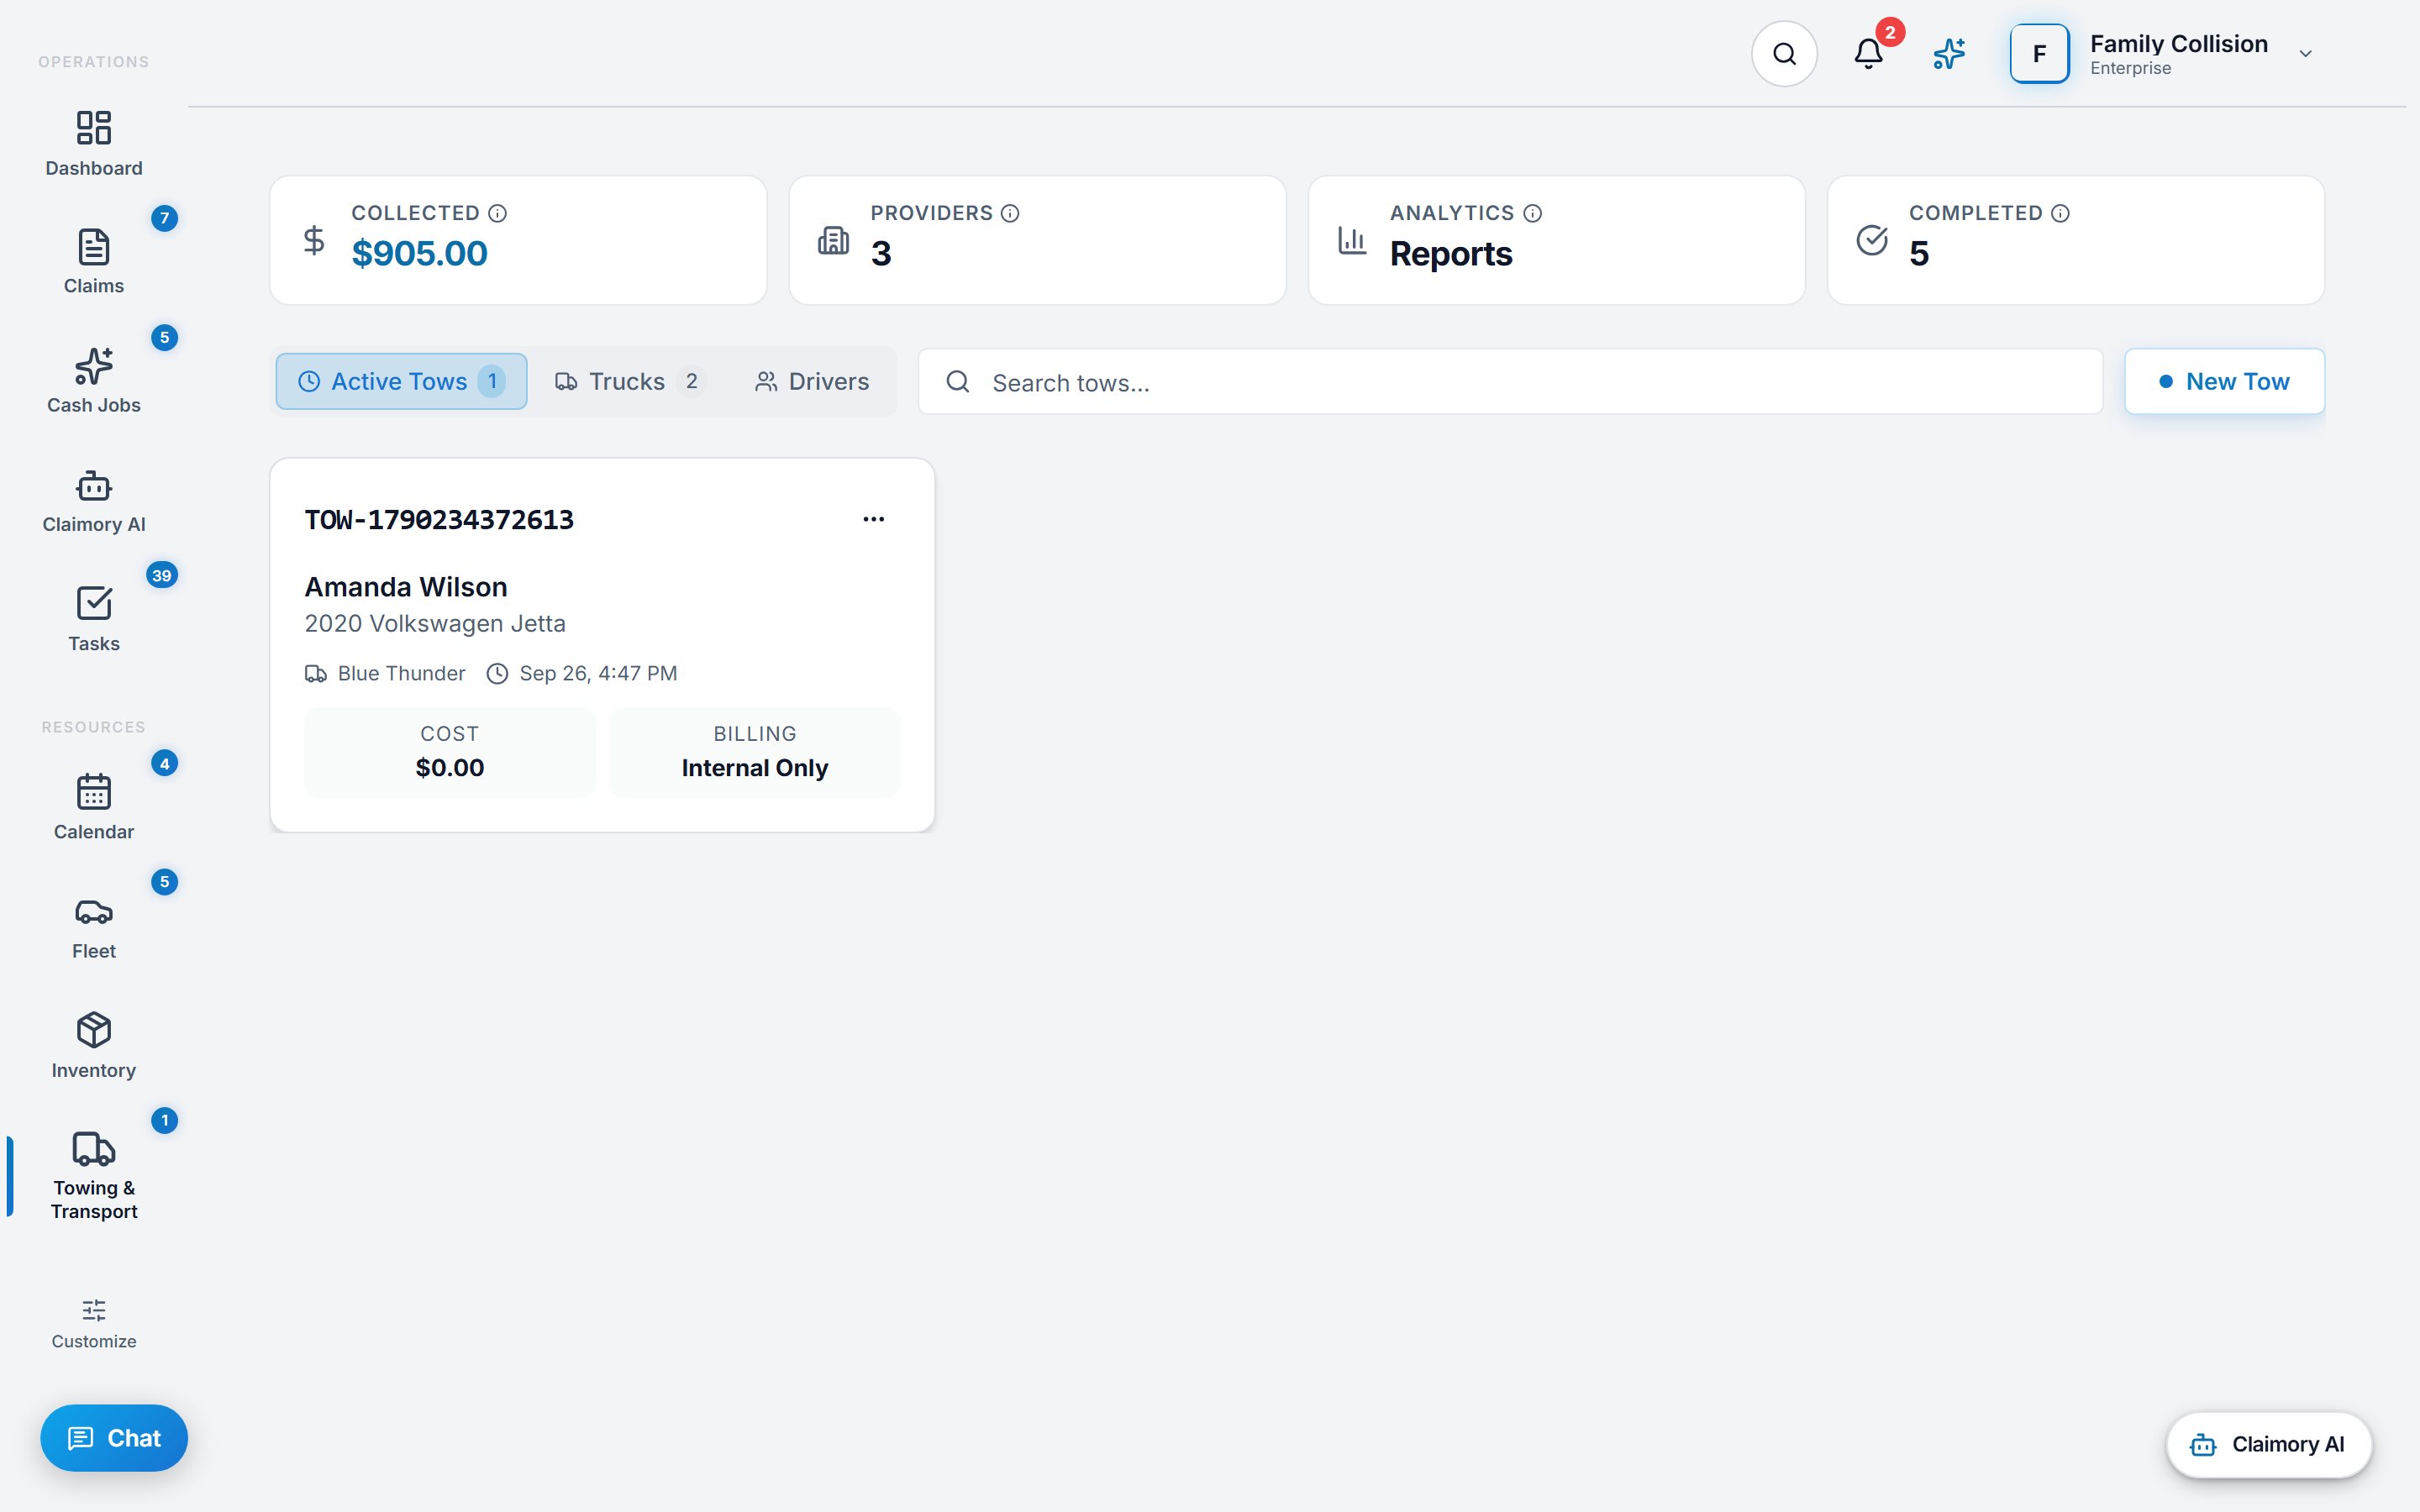This screenshot has width=2420, height=1512.
Task: Click the global search magnifier button
Action: point(1784,54)
